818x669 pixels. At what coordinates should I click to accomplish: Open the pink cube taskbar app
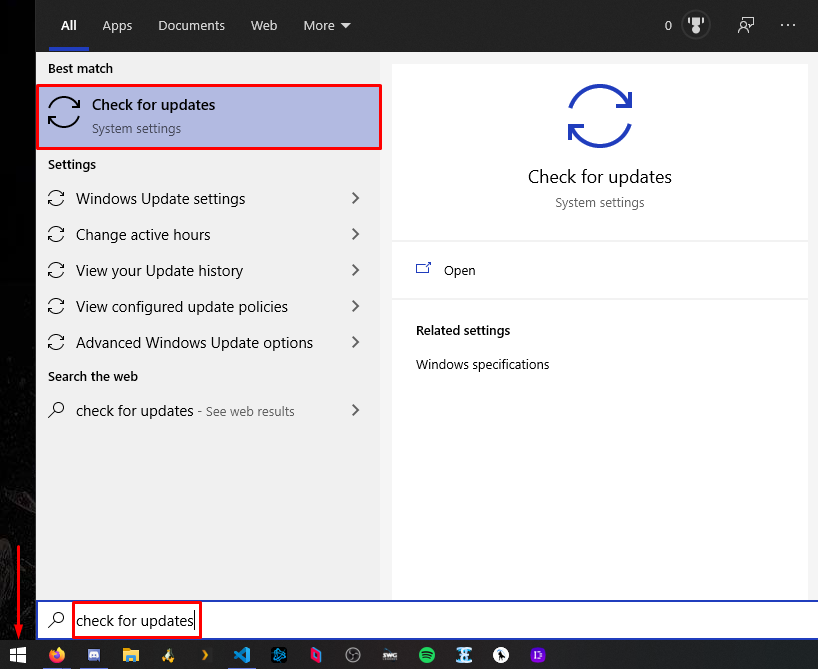pos(316,654)
